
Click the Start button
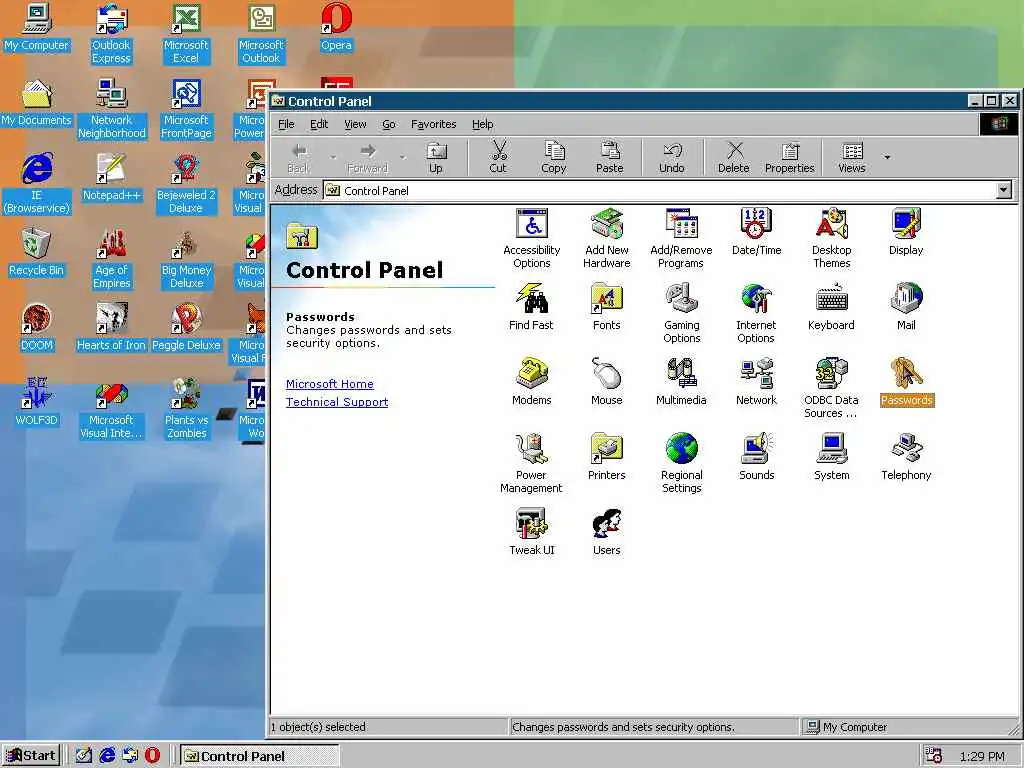(31, 756)
